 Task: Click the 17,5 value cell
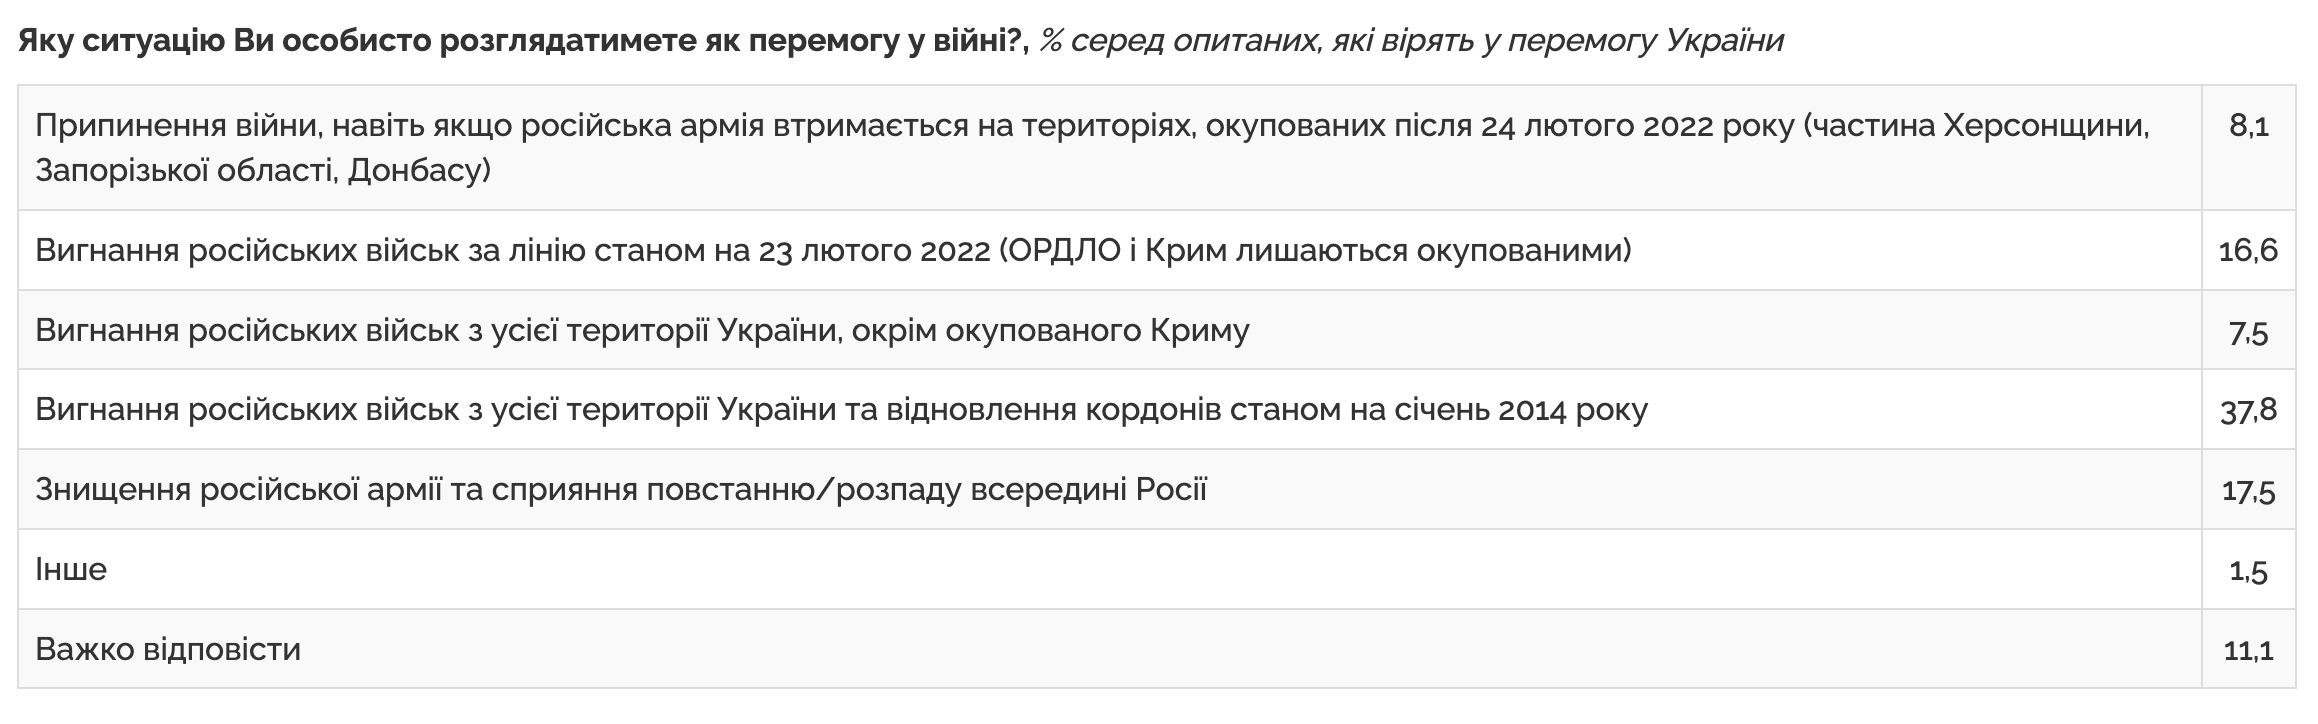pyautogui.click(x=2249, y=491)
